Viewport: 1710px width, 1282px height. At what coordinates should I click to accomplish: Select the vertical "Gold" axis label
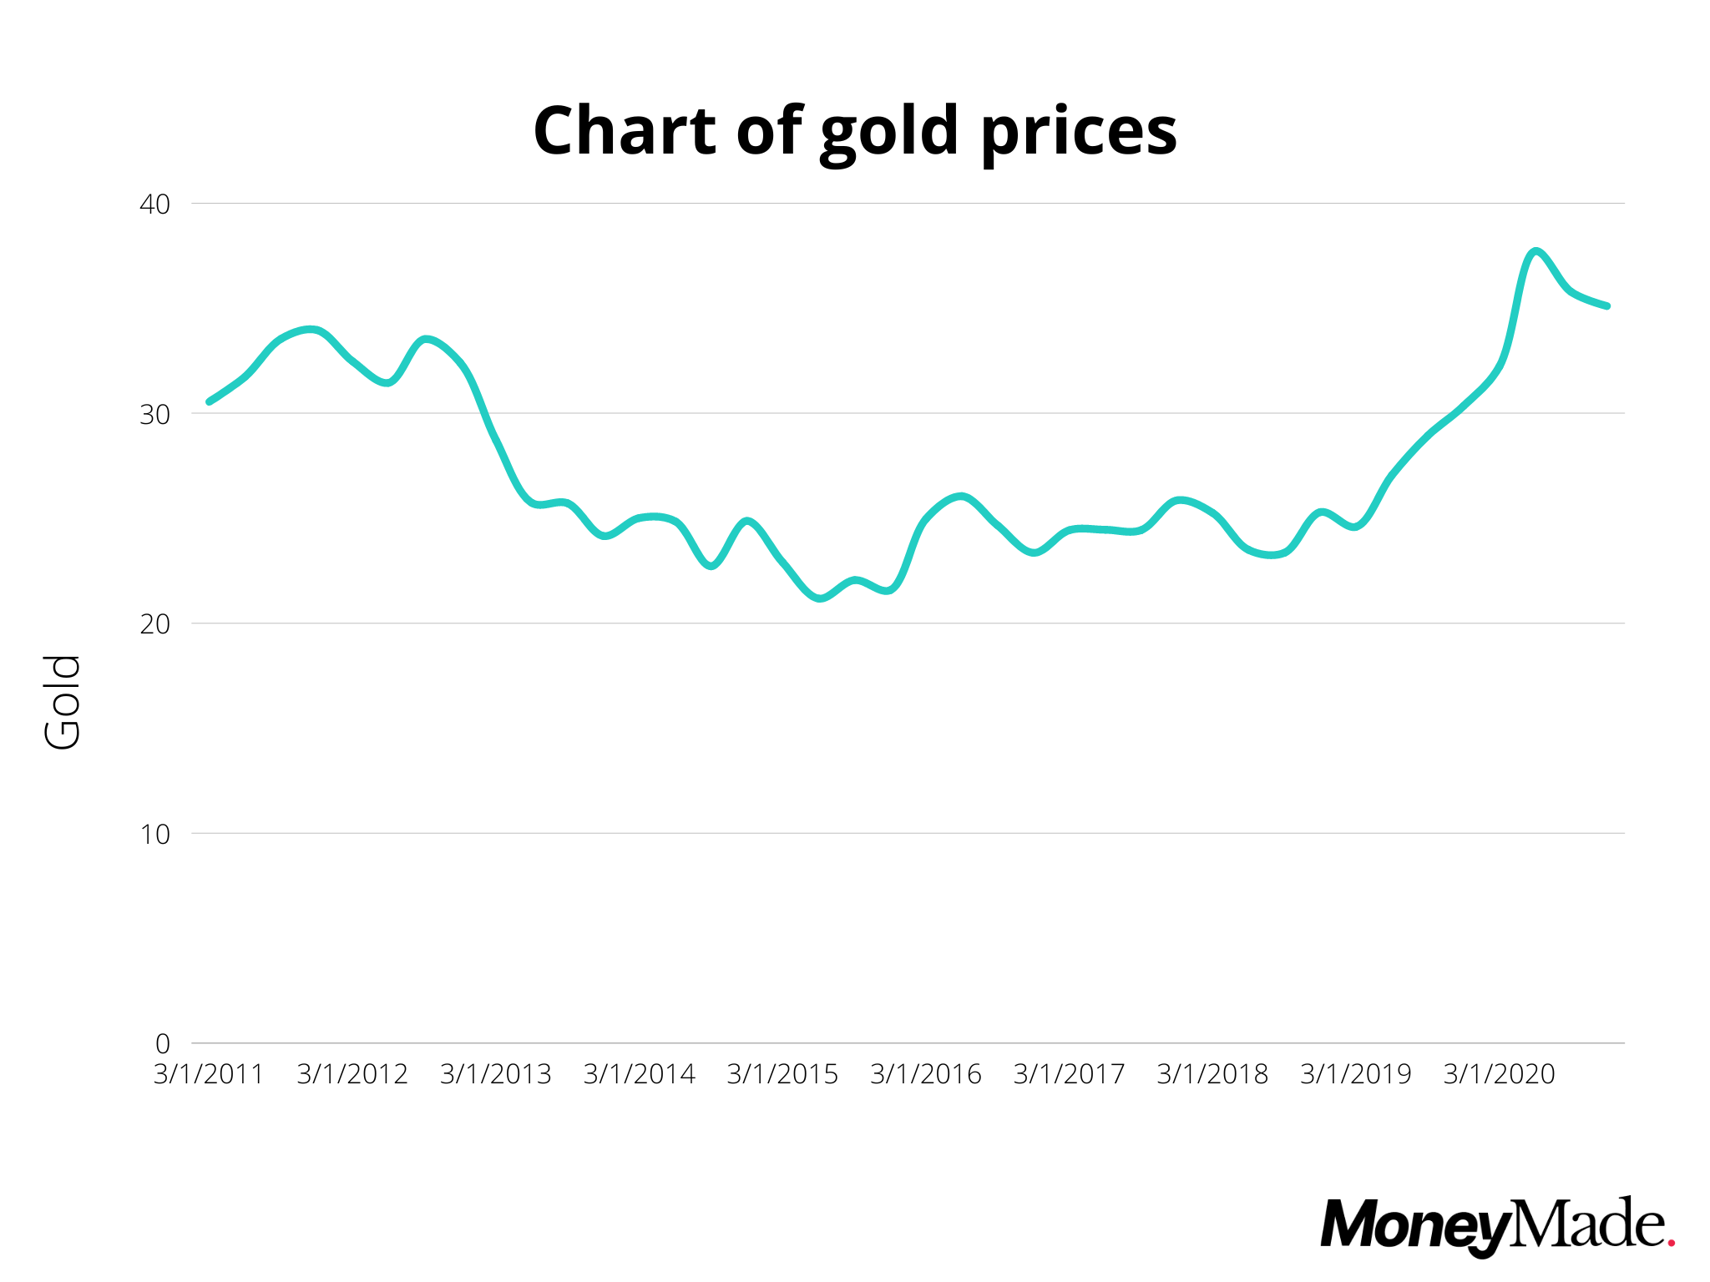coord(62,702)
